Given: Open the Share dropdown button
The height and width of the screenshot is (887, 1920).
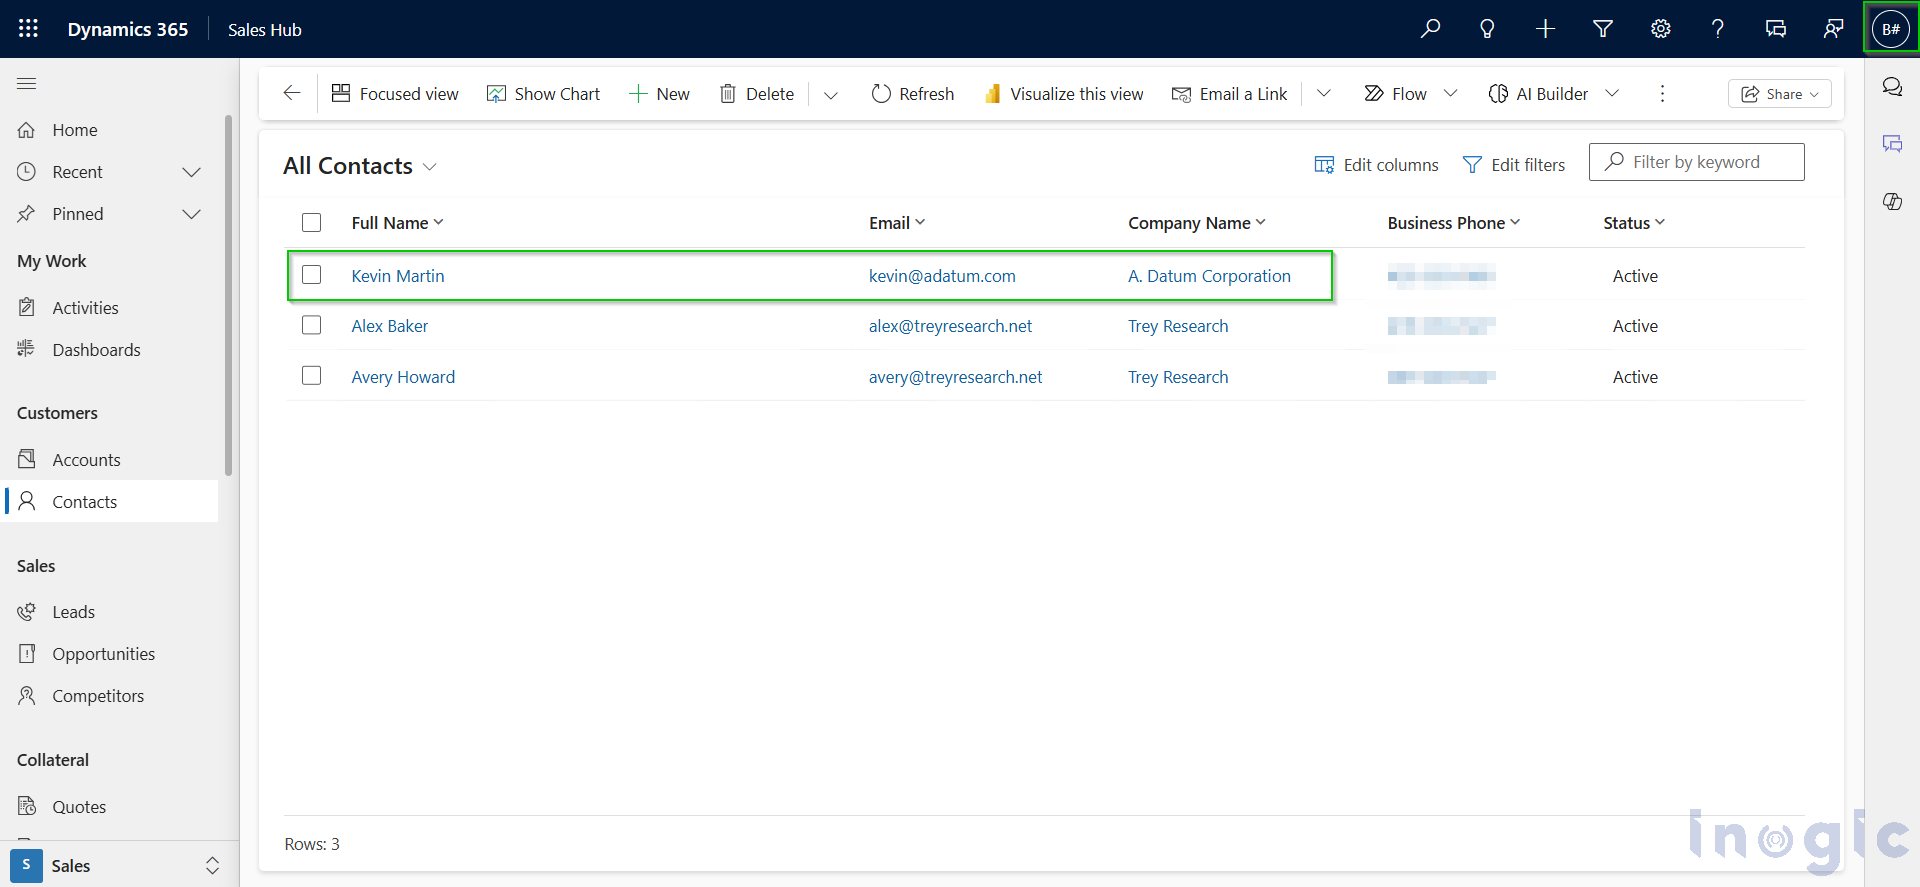Looking at the screenshot, I should coord(1780,93).
